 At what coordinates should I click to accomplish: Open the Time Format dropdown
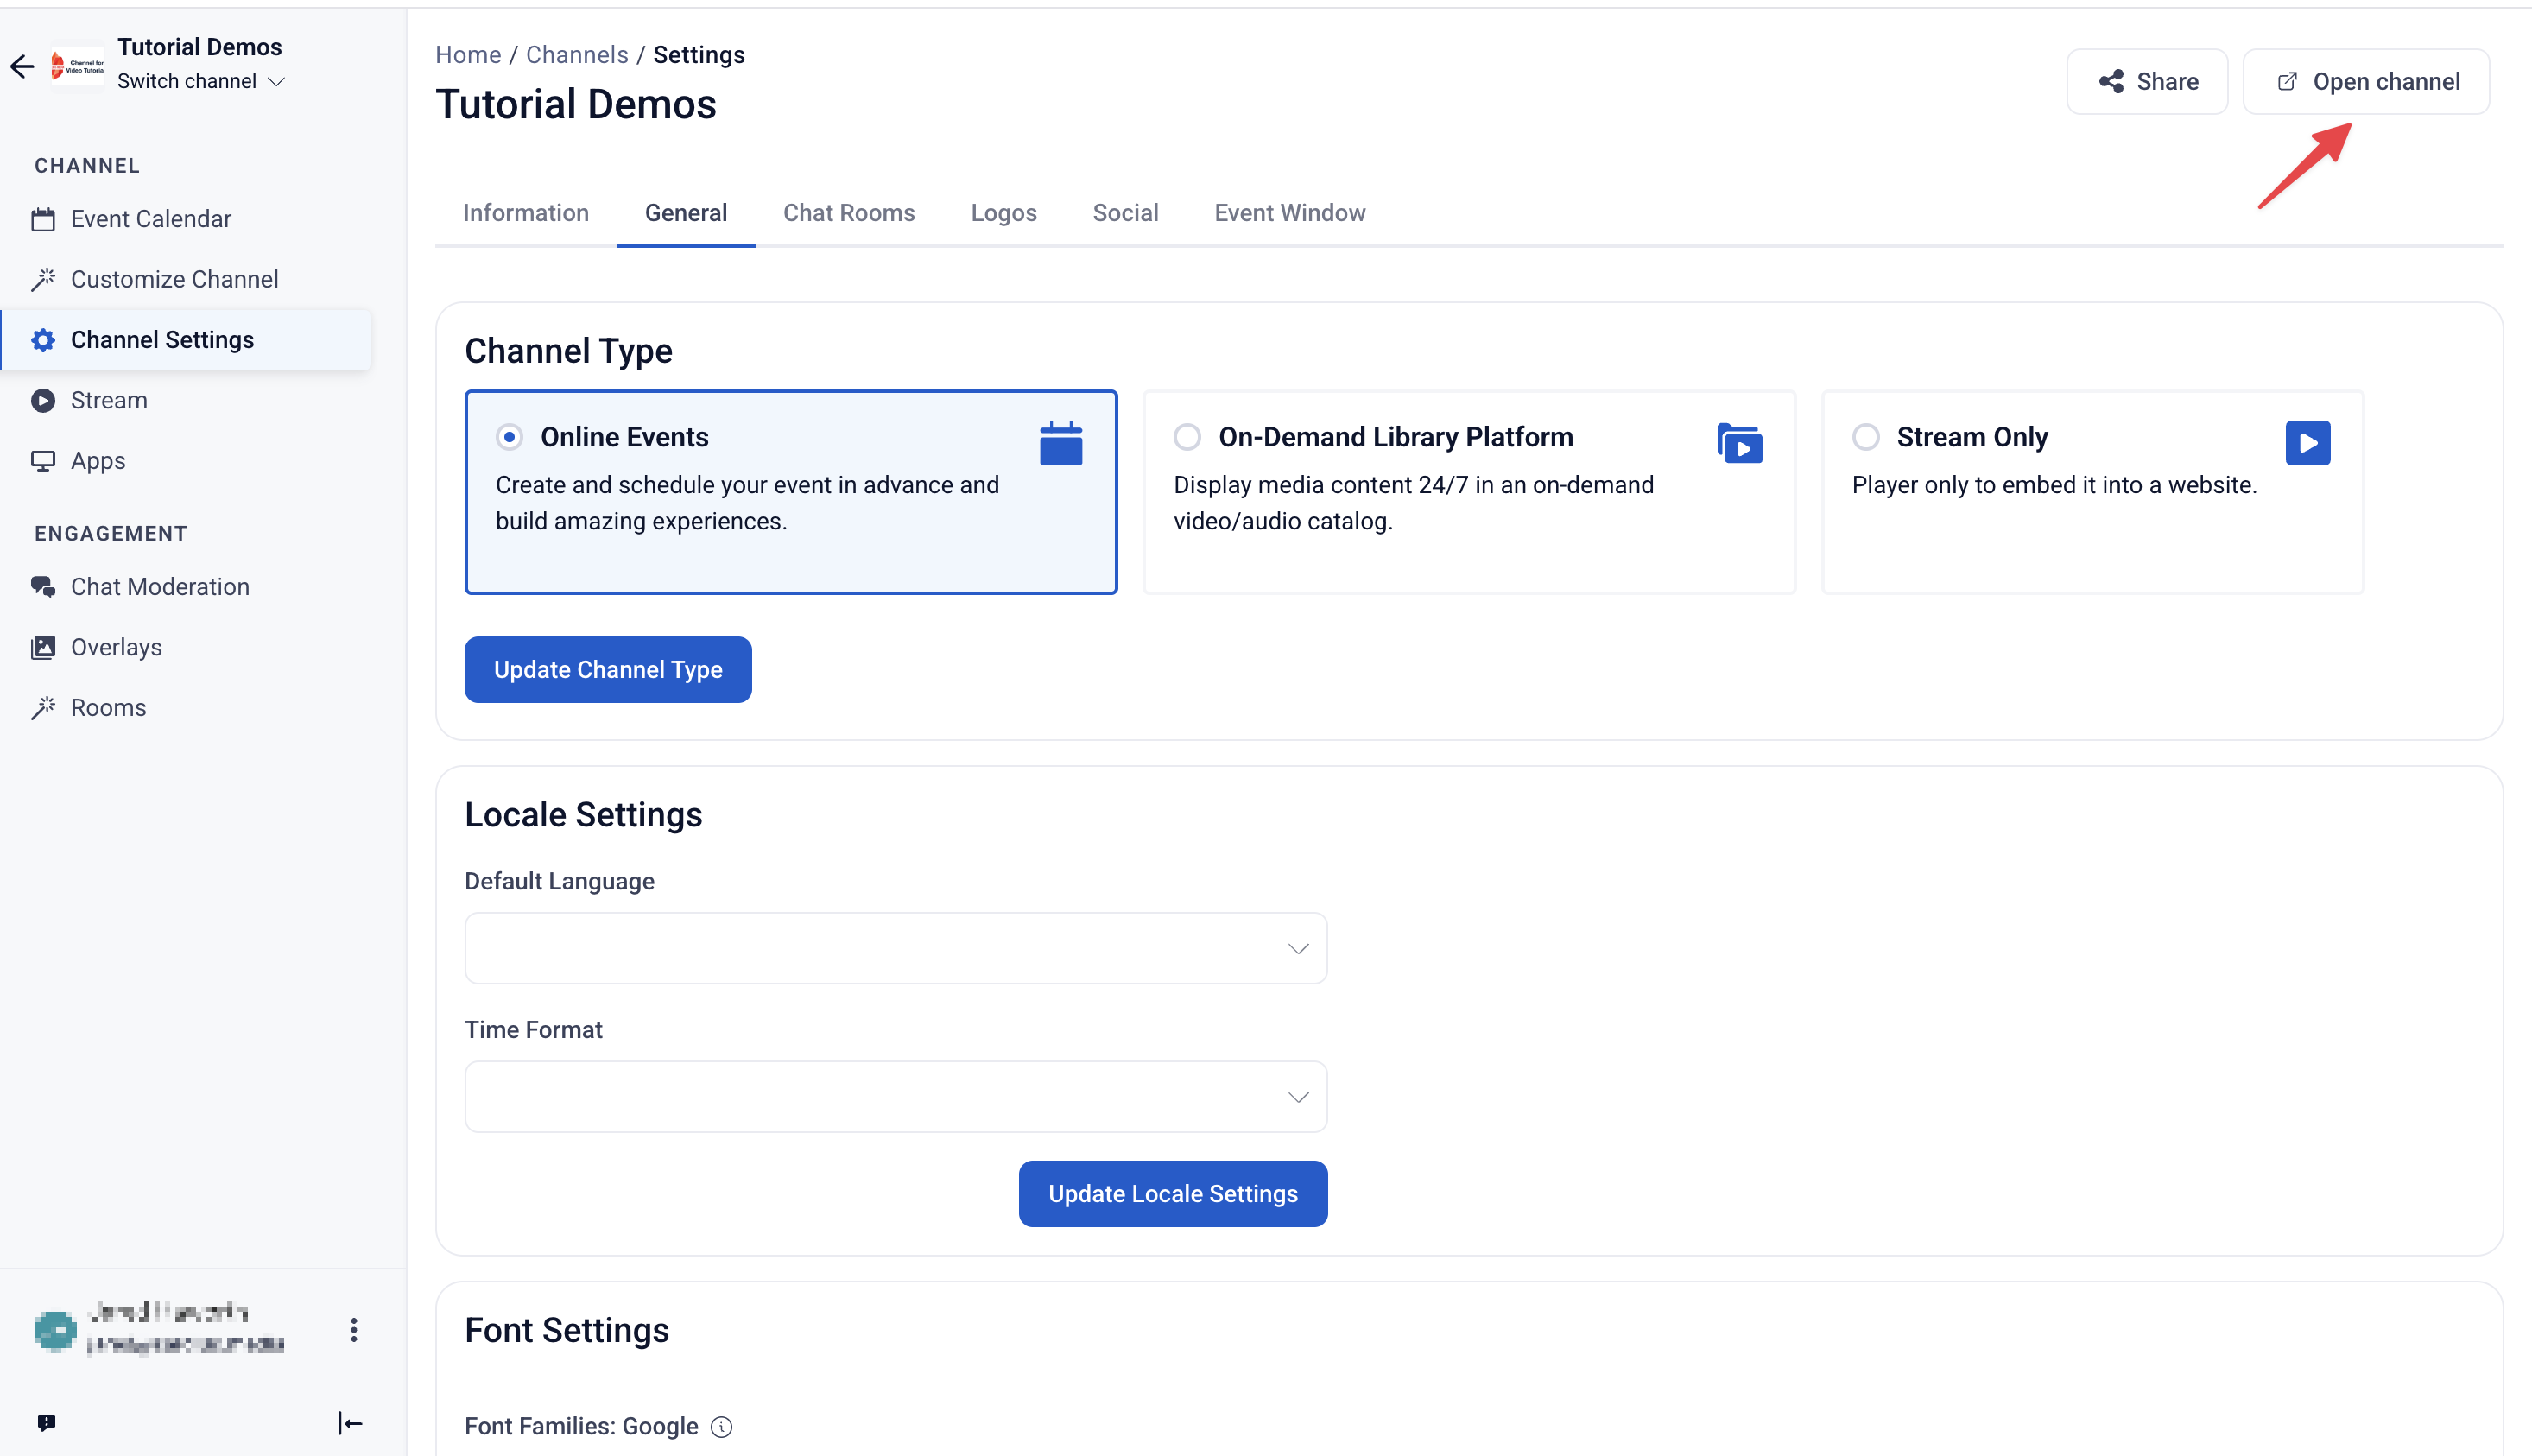(896, 1097)
